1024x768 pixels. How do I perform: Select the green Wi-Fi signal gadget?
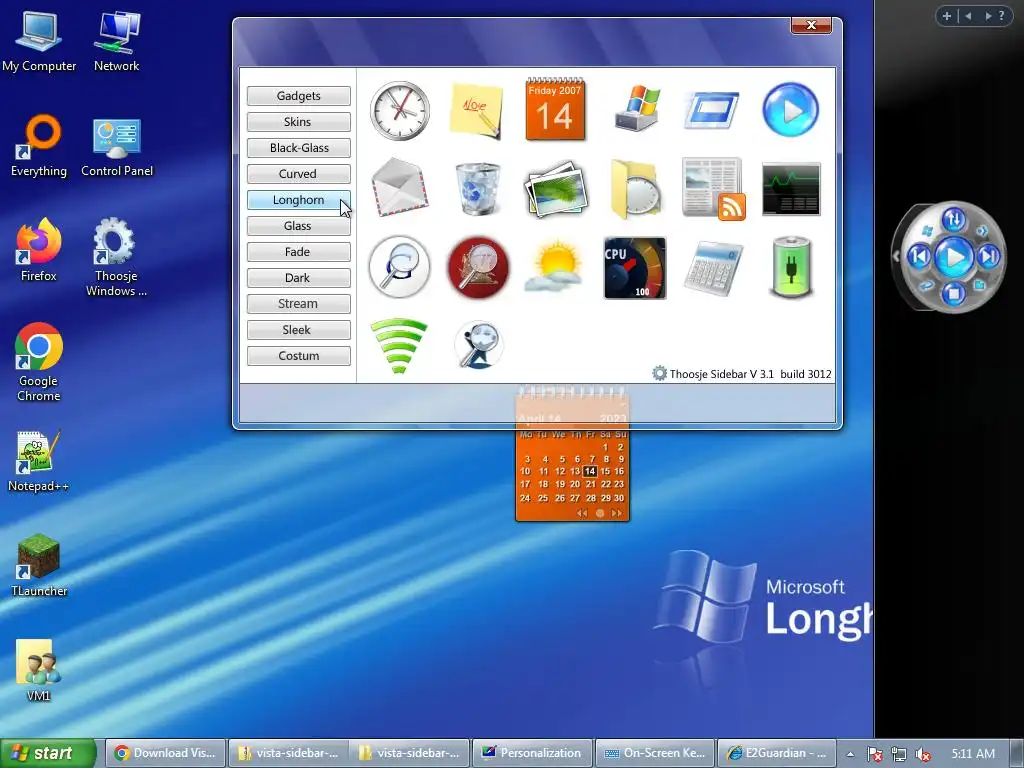click(399, 345)
